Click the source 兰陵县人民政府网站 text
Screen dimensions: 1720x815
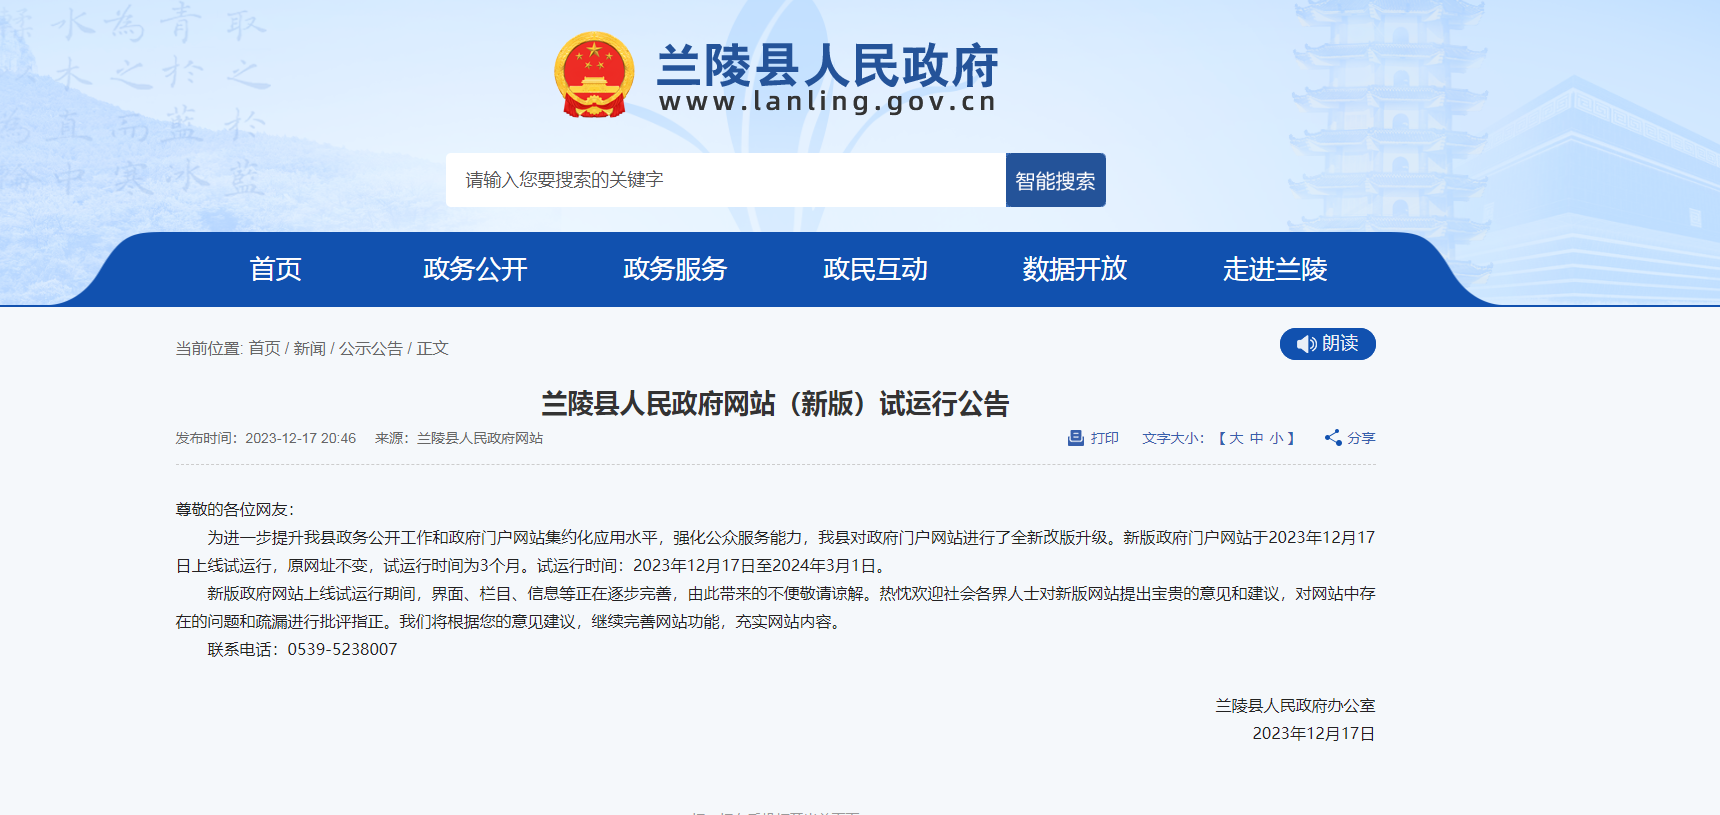480,438
